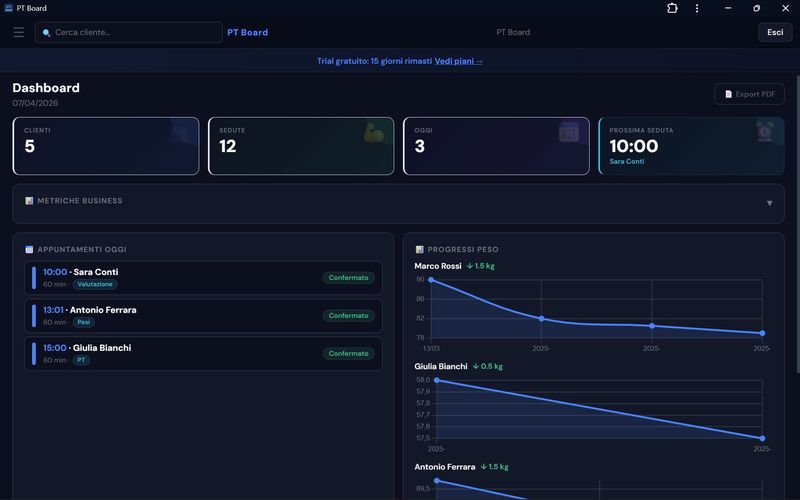Click the 82 kg point on Marco Rossi chart
Image resolution: width=800 pixels, height=500 pixels.
541,318
